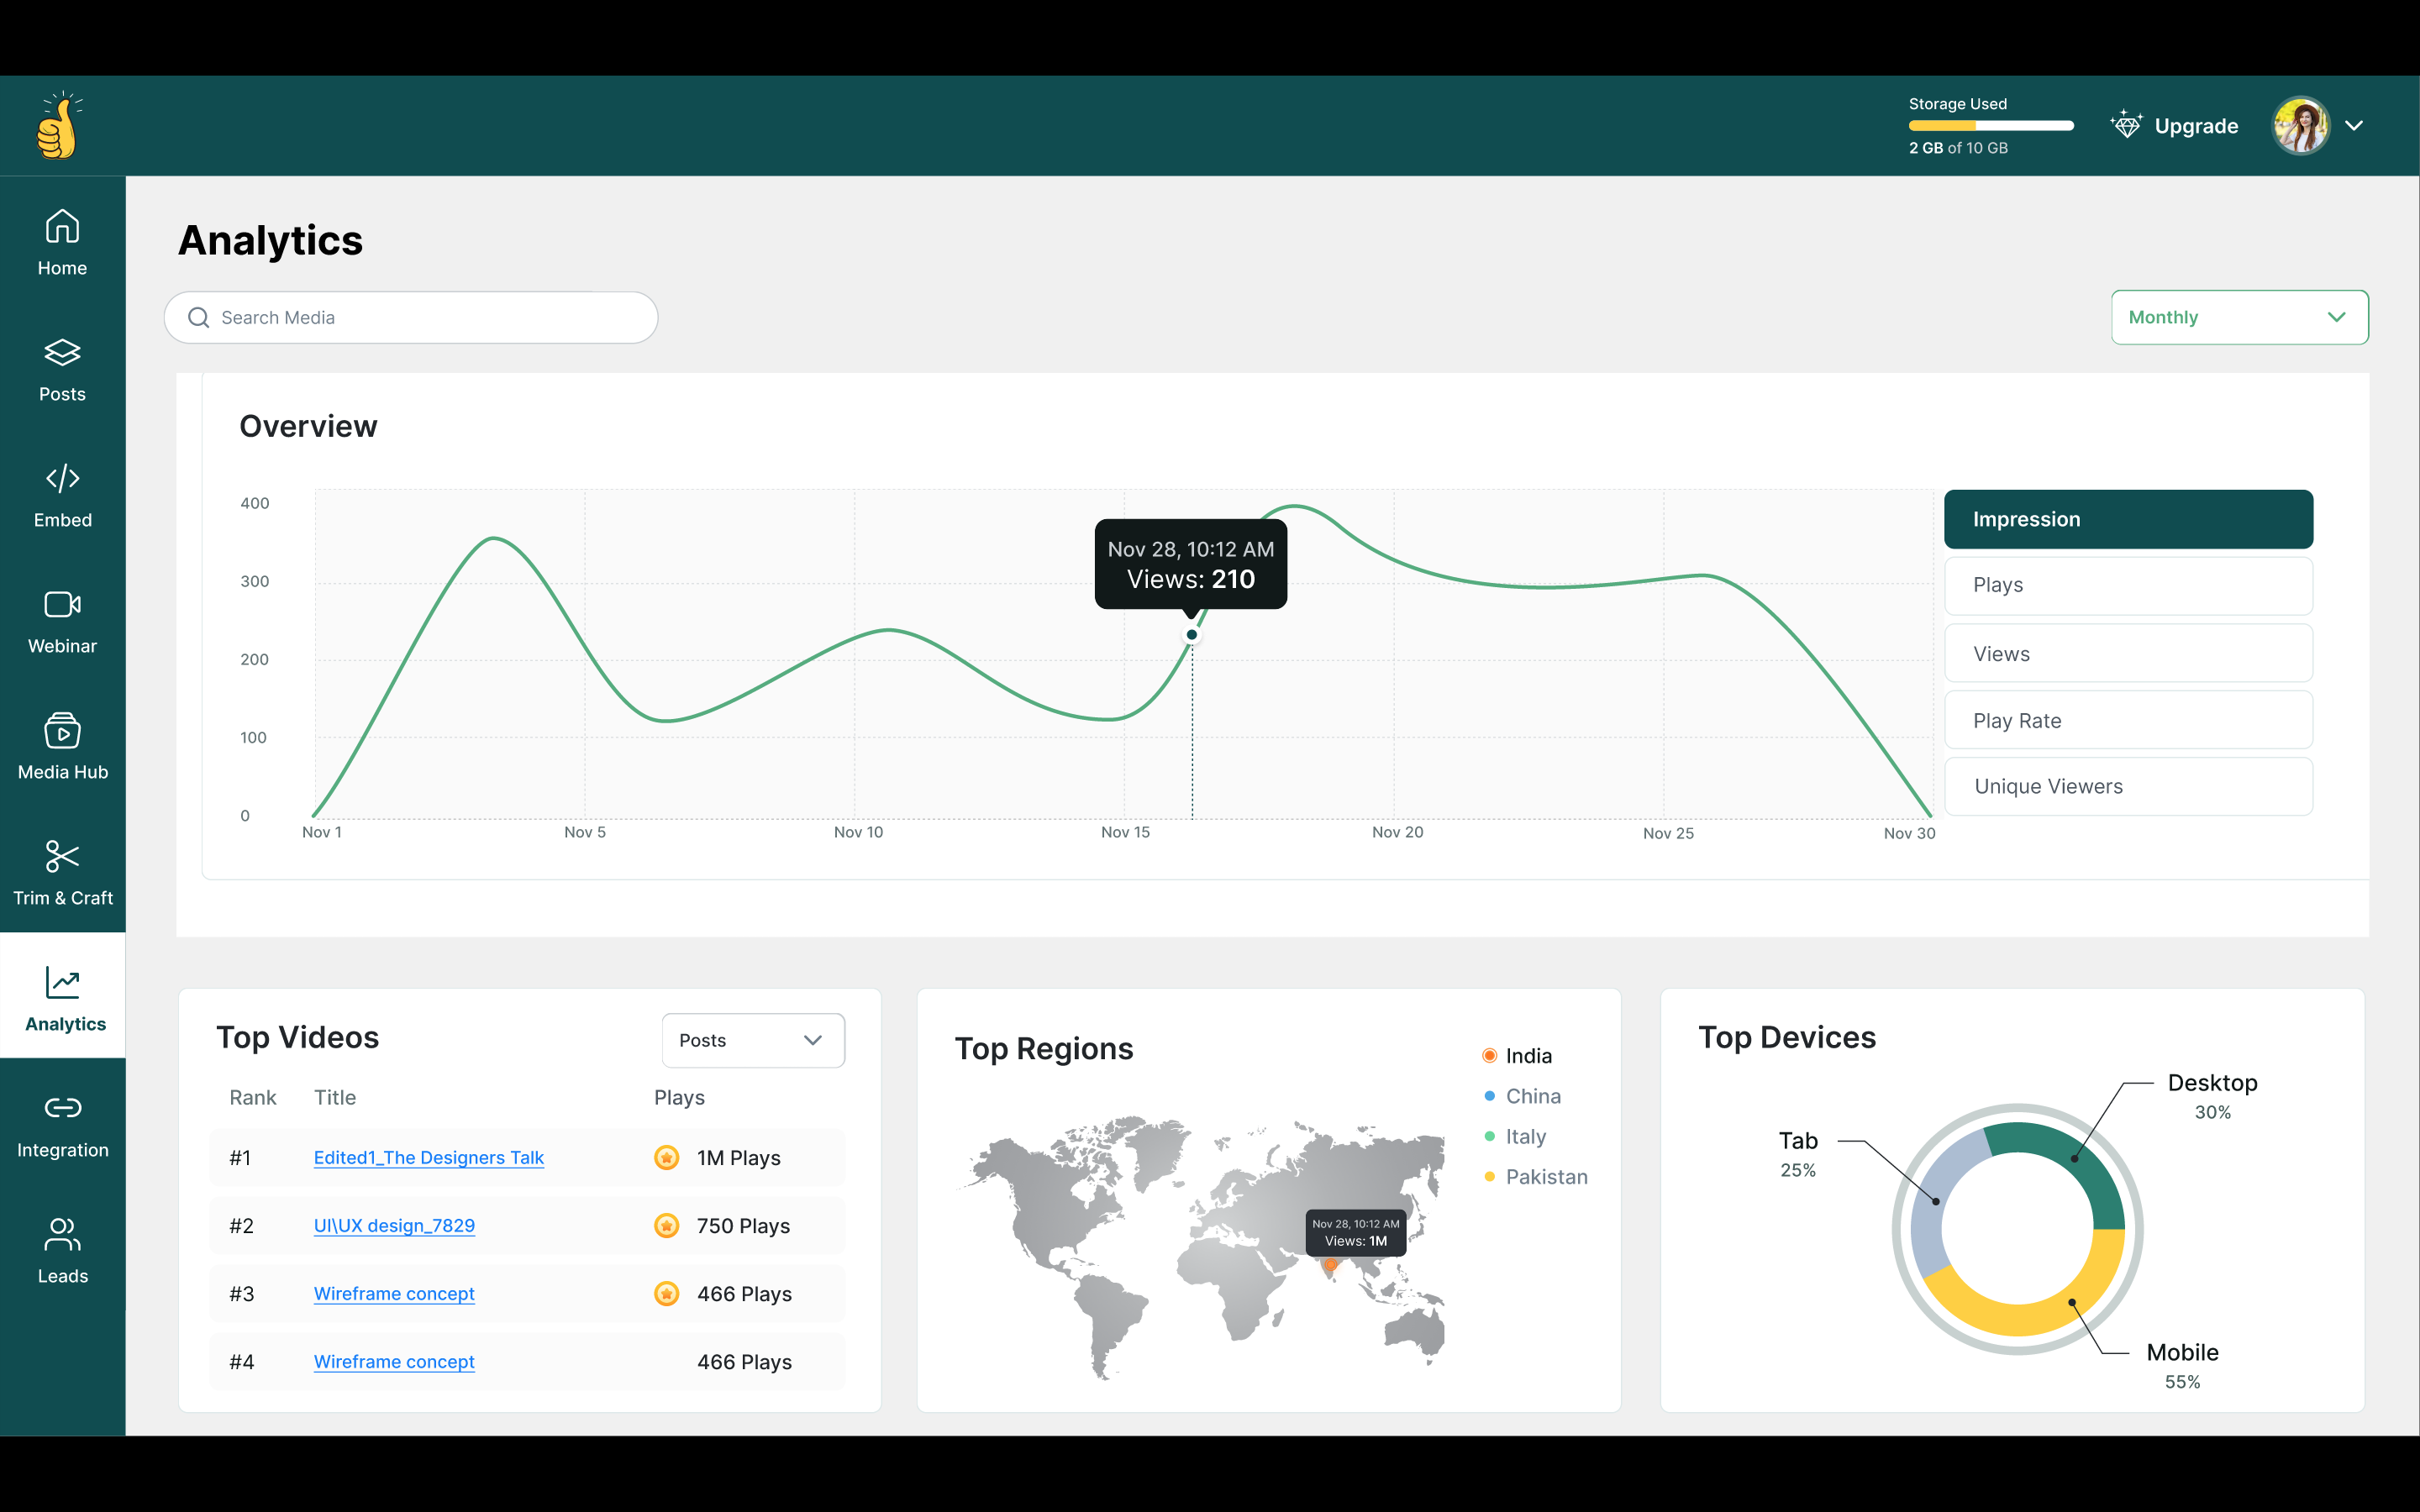Open rank #3 Wireframe concept link
The width and height of the screenshot is (2420, 1512).
click(x=394, y=1293)
